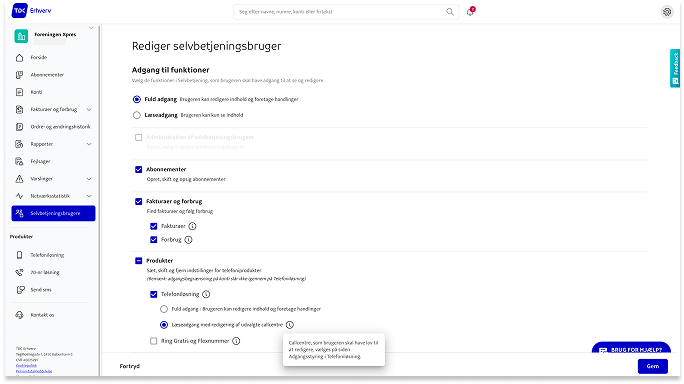Viewport: 684px width, 384px height.
Task: Click the sidebar vertical scrollbar
Action: (x=99, y=200)
